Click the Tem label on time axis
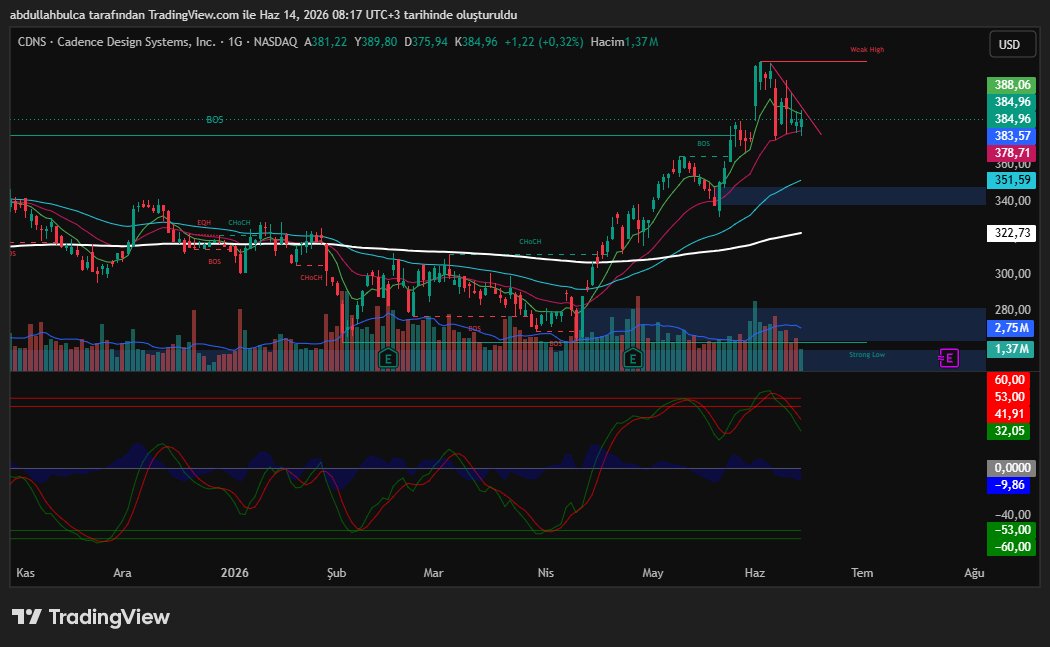The height and width of the screenshot is (647, 1050). 862,573
